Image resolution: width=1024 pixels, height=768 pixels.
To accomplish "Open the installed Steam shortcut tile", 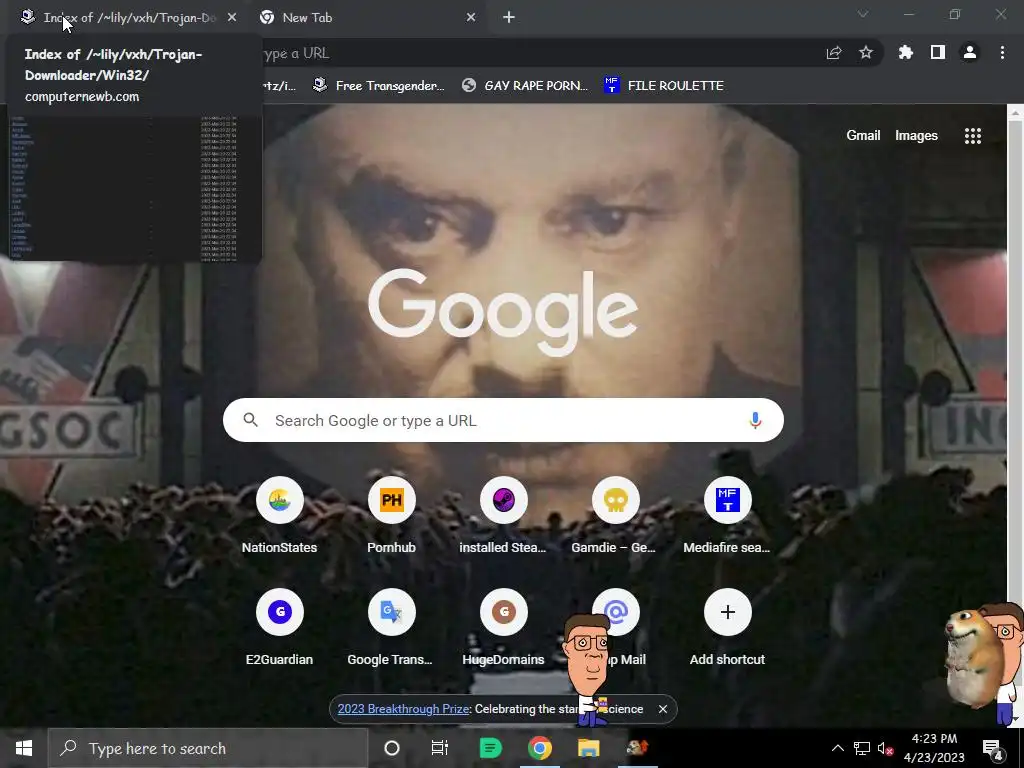I will tap(504, 500).
